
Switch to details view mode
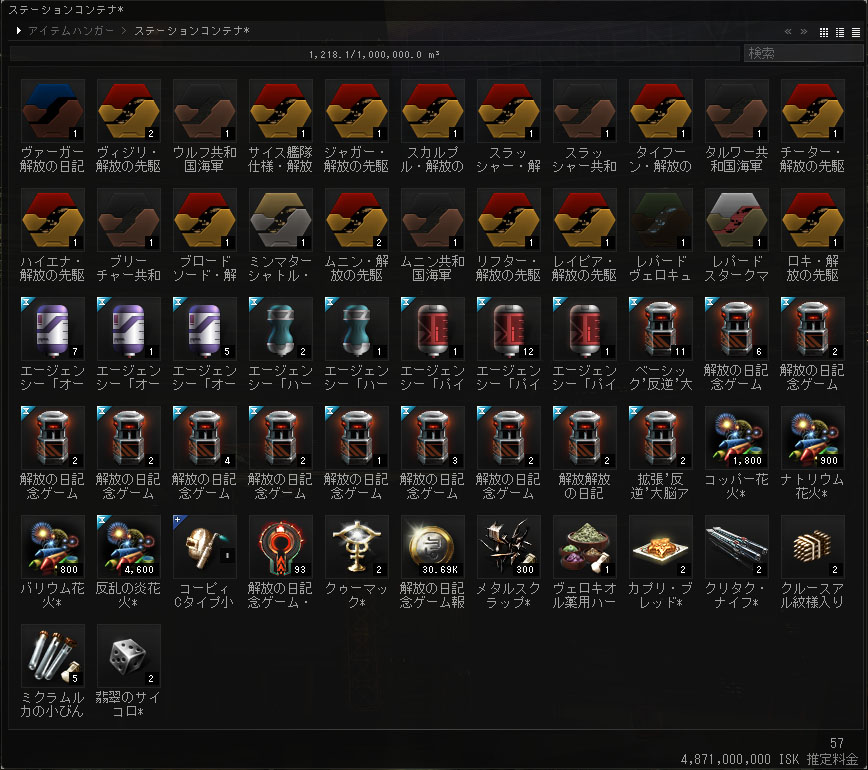pos(840,32)
